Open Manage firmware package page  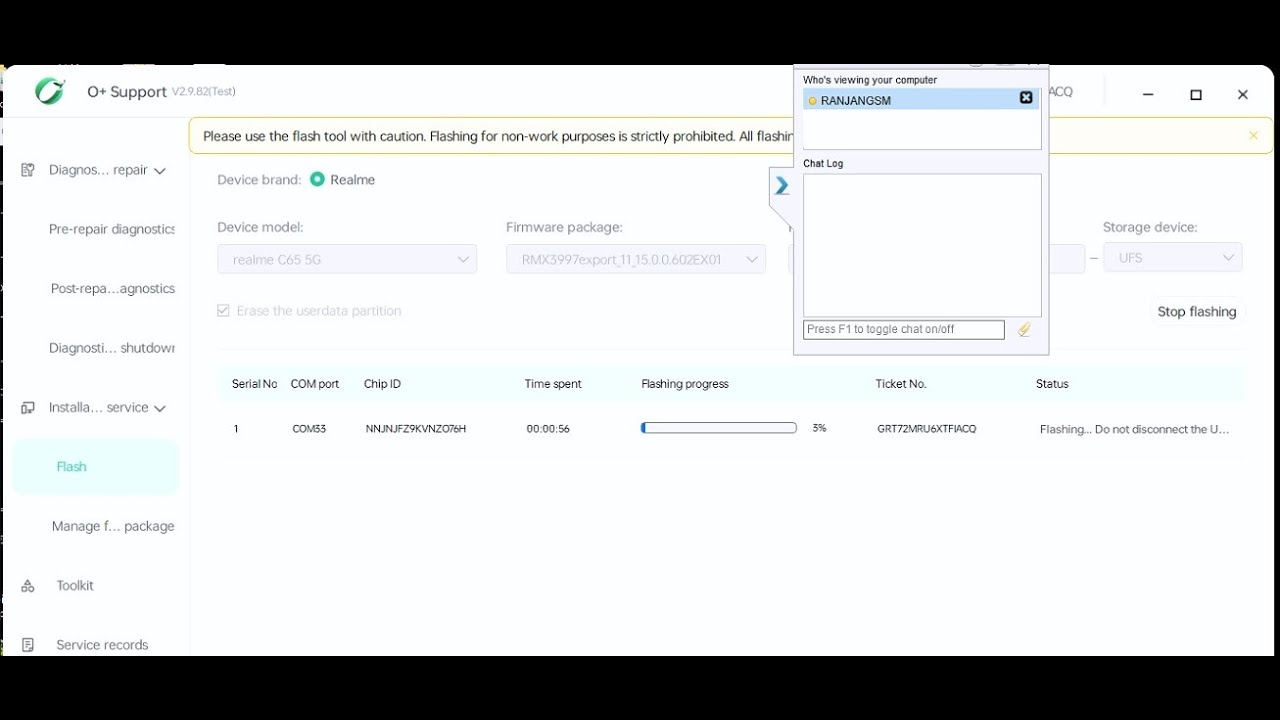coord(113,526)
